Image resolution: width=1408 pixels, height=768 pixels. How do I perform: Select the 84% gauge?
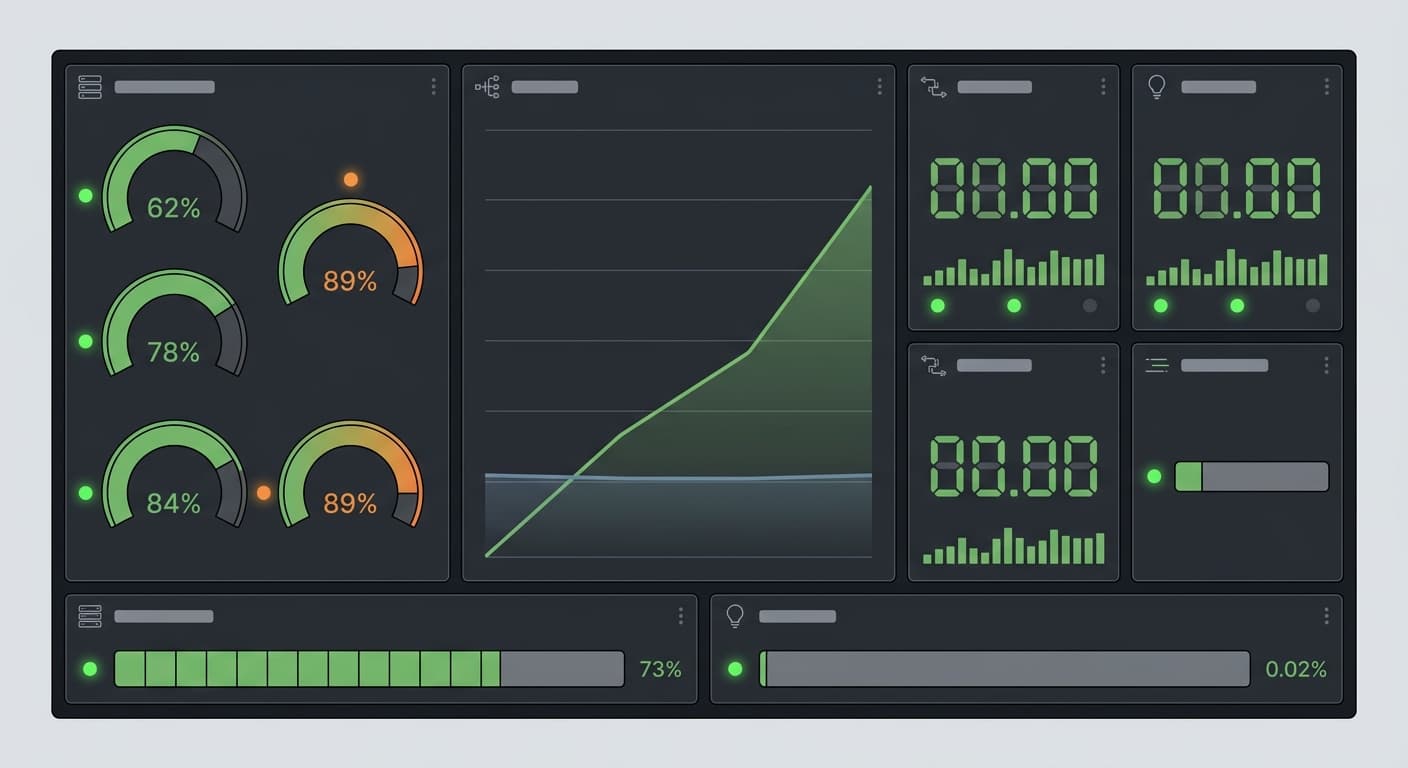(x=174, y=475)
